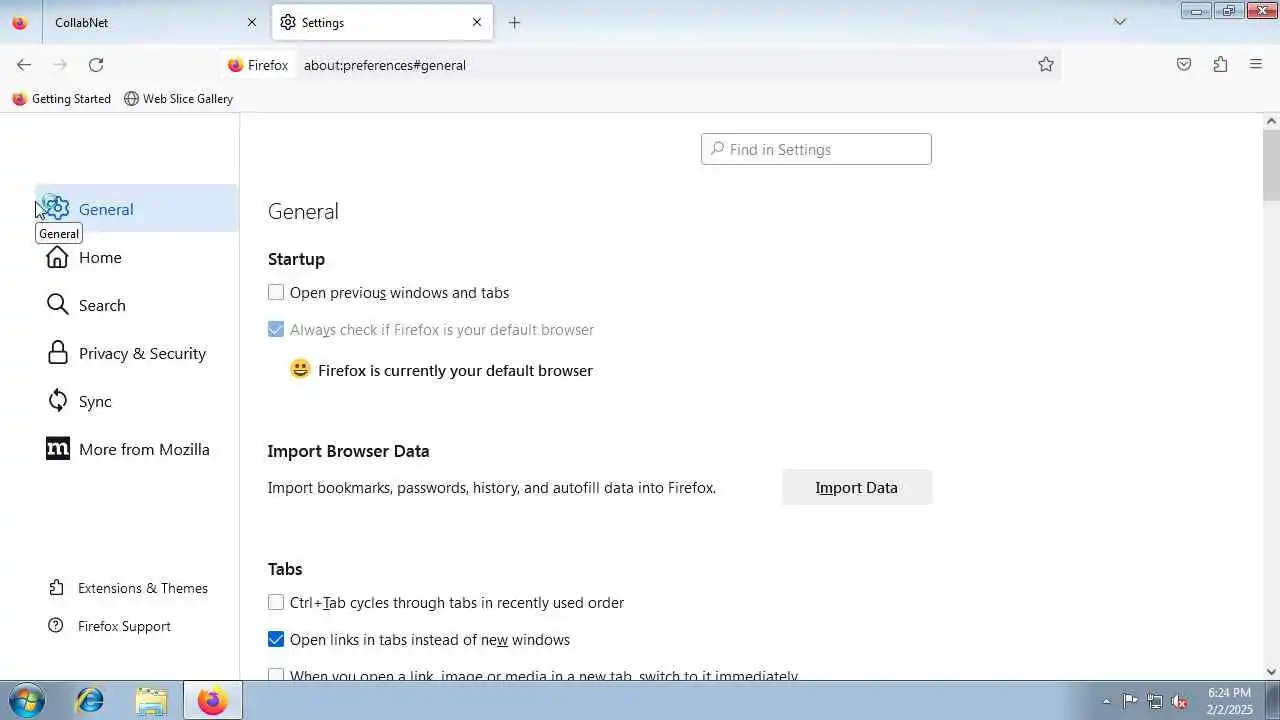Image resolution: width=1280 pixels, height=720 pixels.
Task: Click the muted volume tray icon
Action: click(1180, 701)
